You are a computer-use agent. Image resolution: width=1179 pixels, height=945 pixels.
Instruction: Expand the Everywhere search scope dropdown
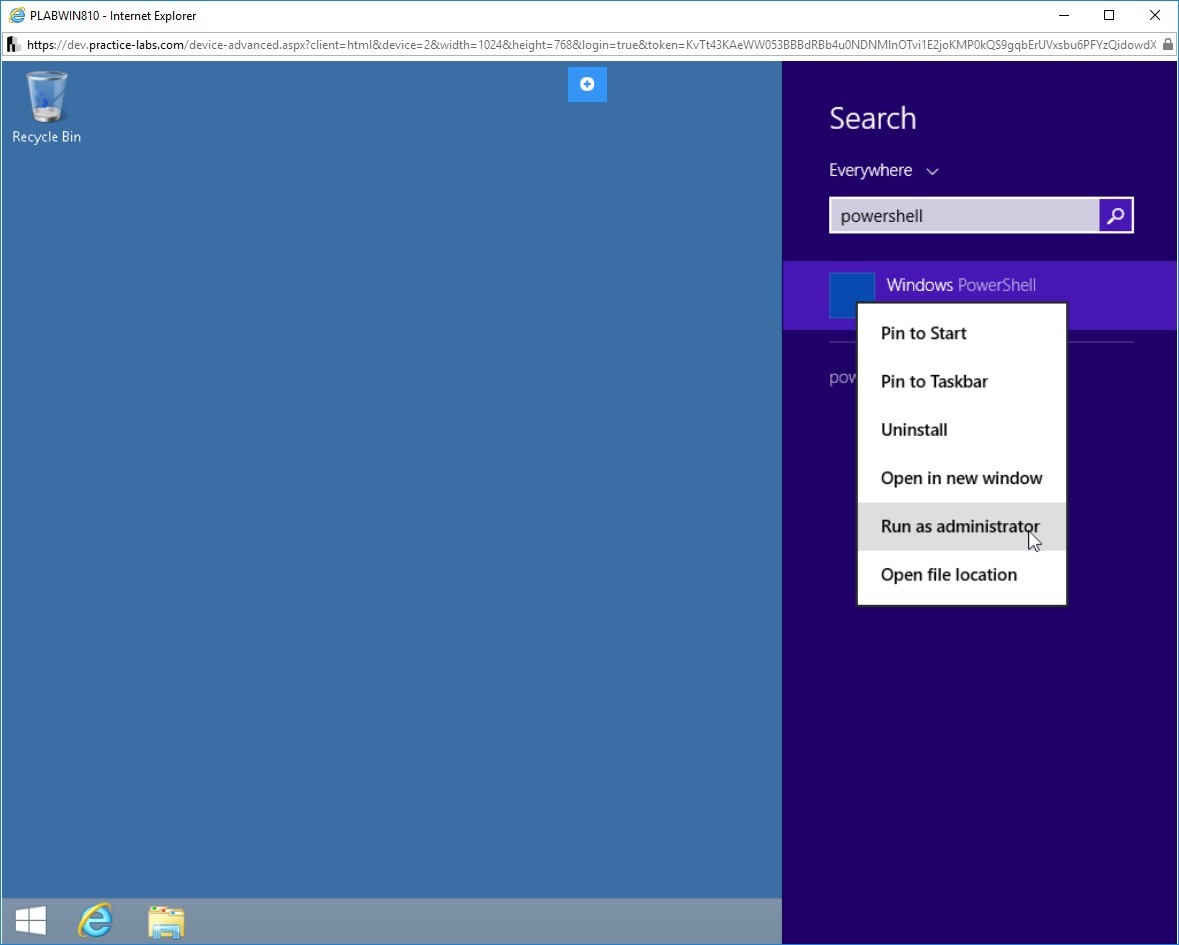point(883,171)
